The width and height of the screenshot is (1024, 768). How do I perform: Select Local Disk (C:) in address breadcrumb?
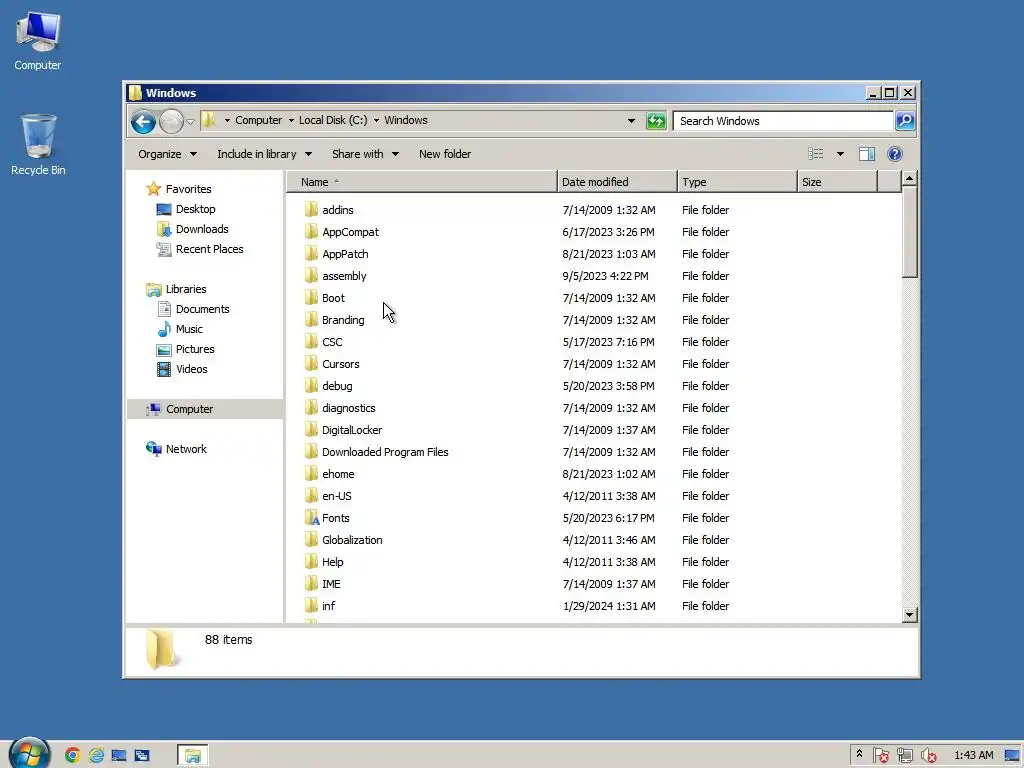(333, 120)
